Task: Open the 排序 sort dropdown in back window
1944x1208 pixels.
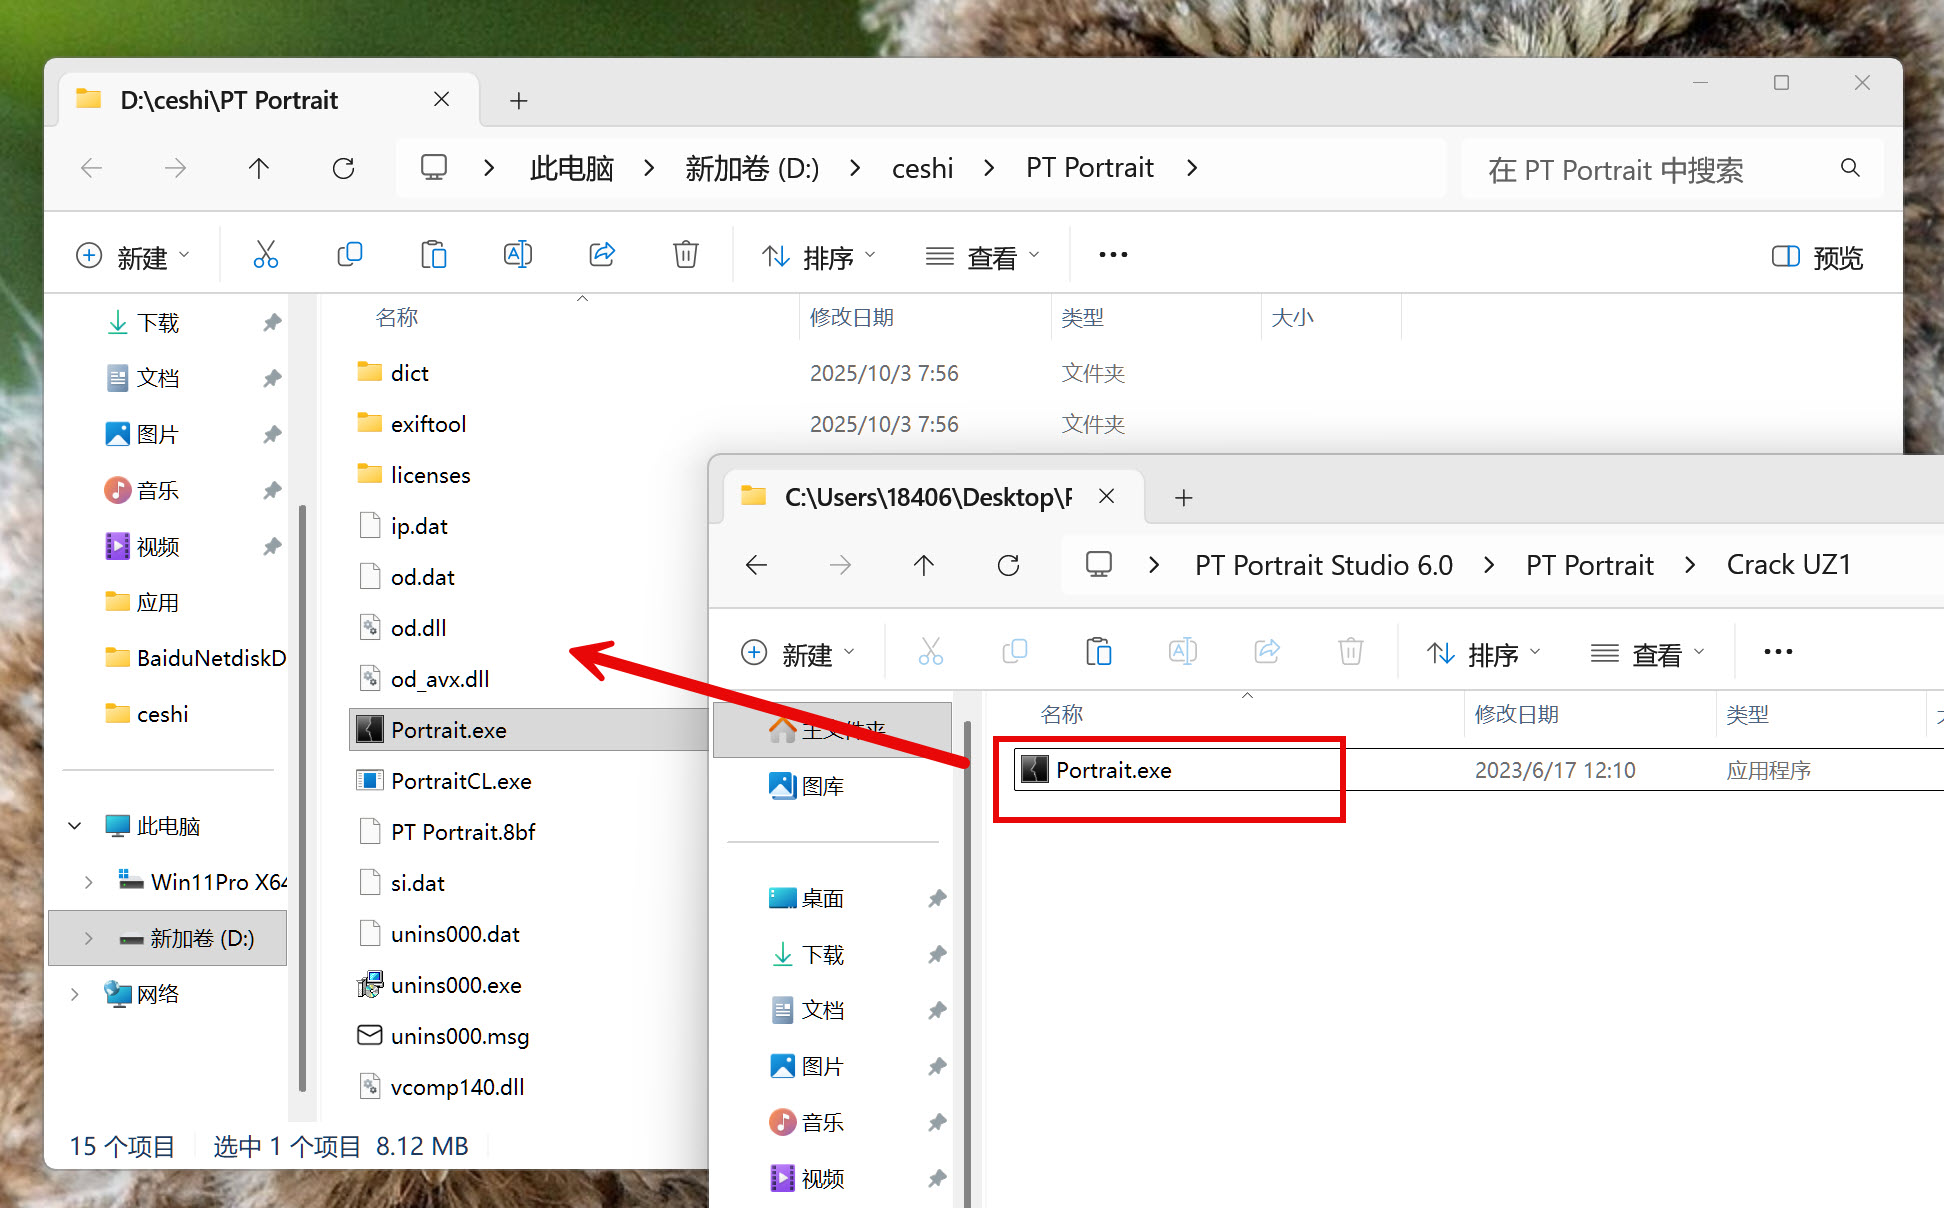Action: (x=818, y=257)
